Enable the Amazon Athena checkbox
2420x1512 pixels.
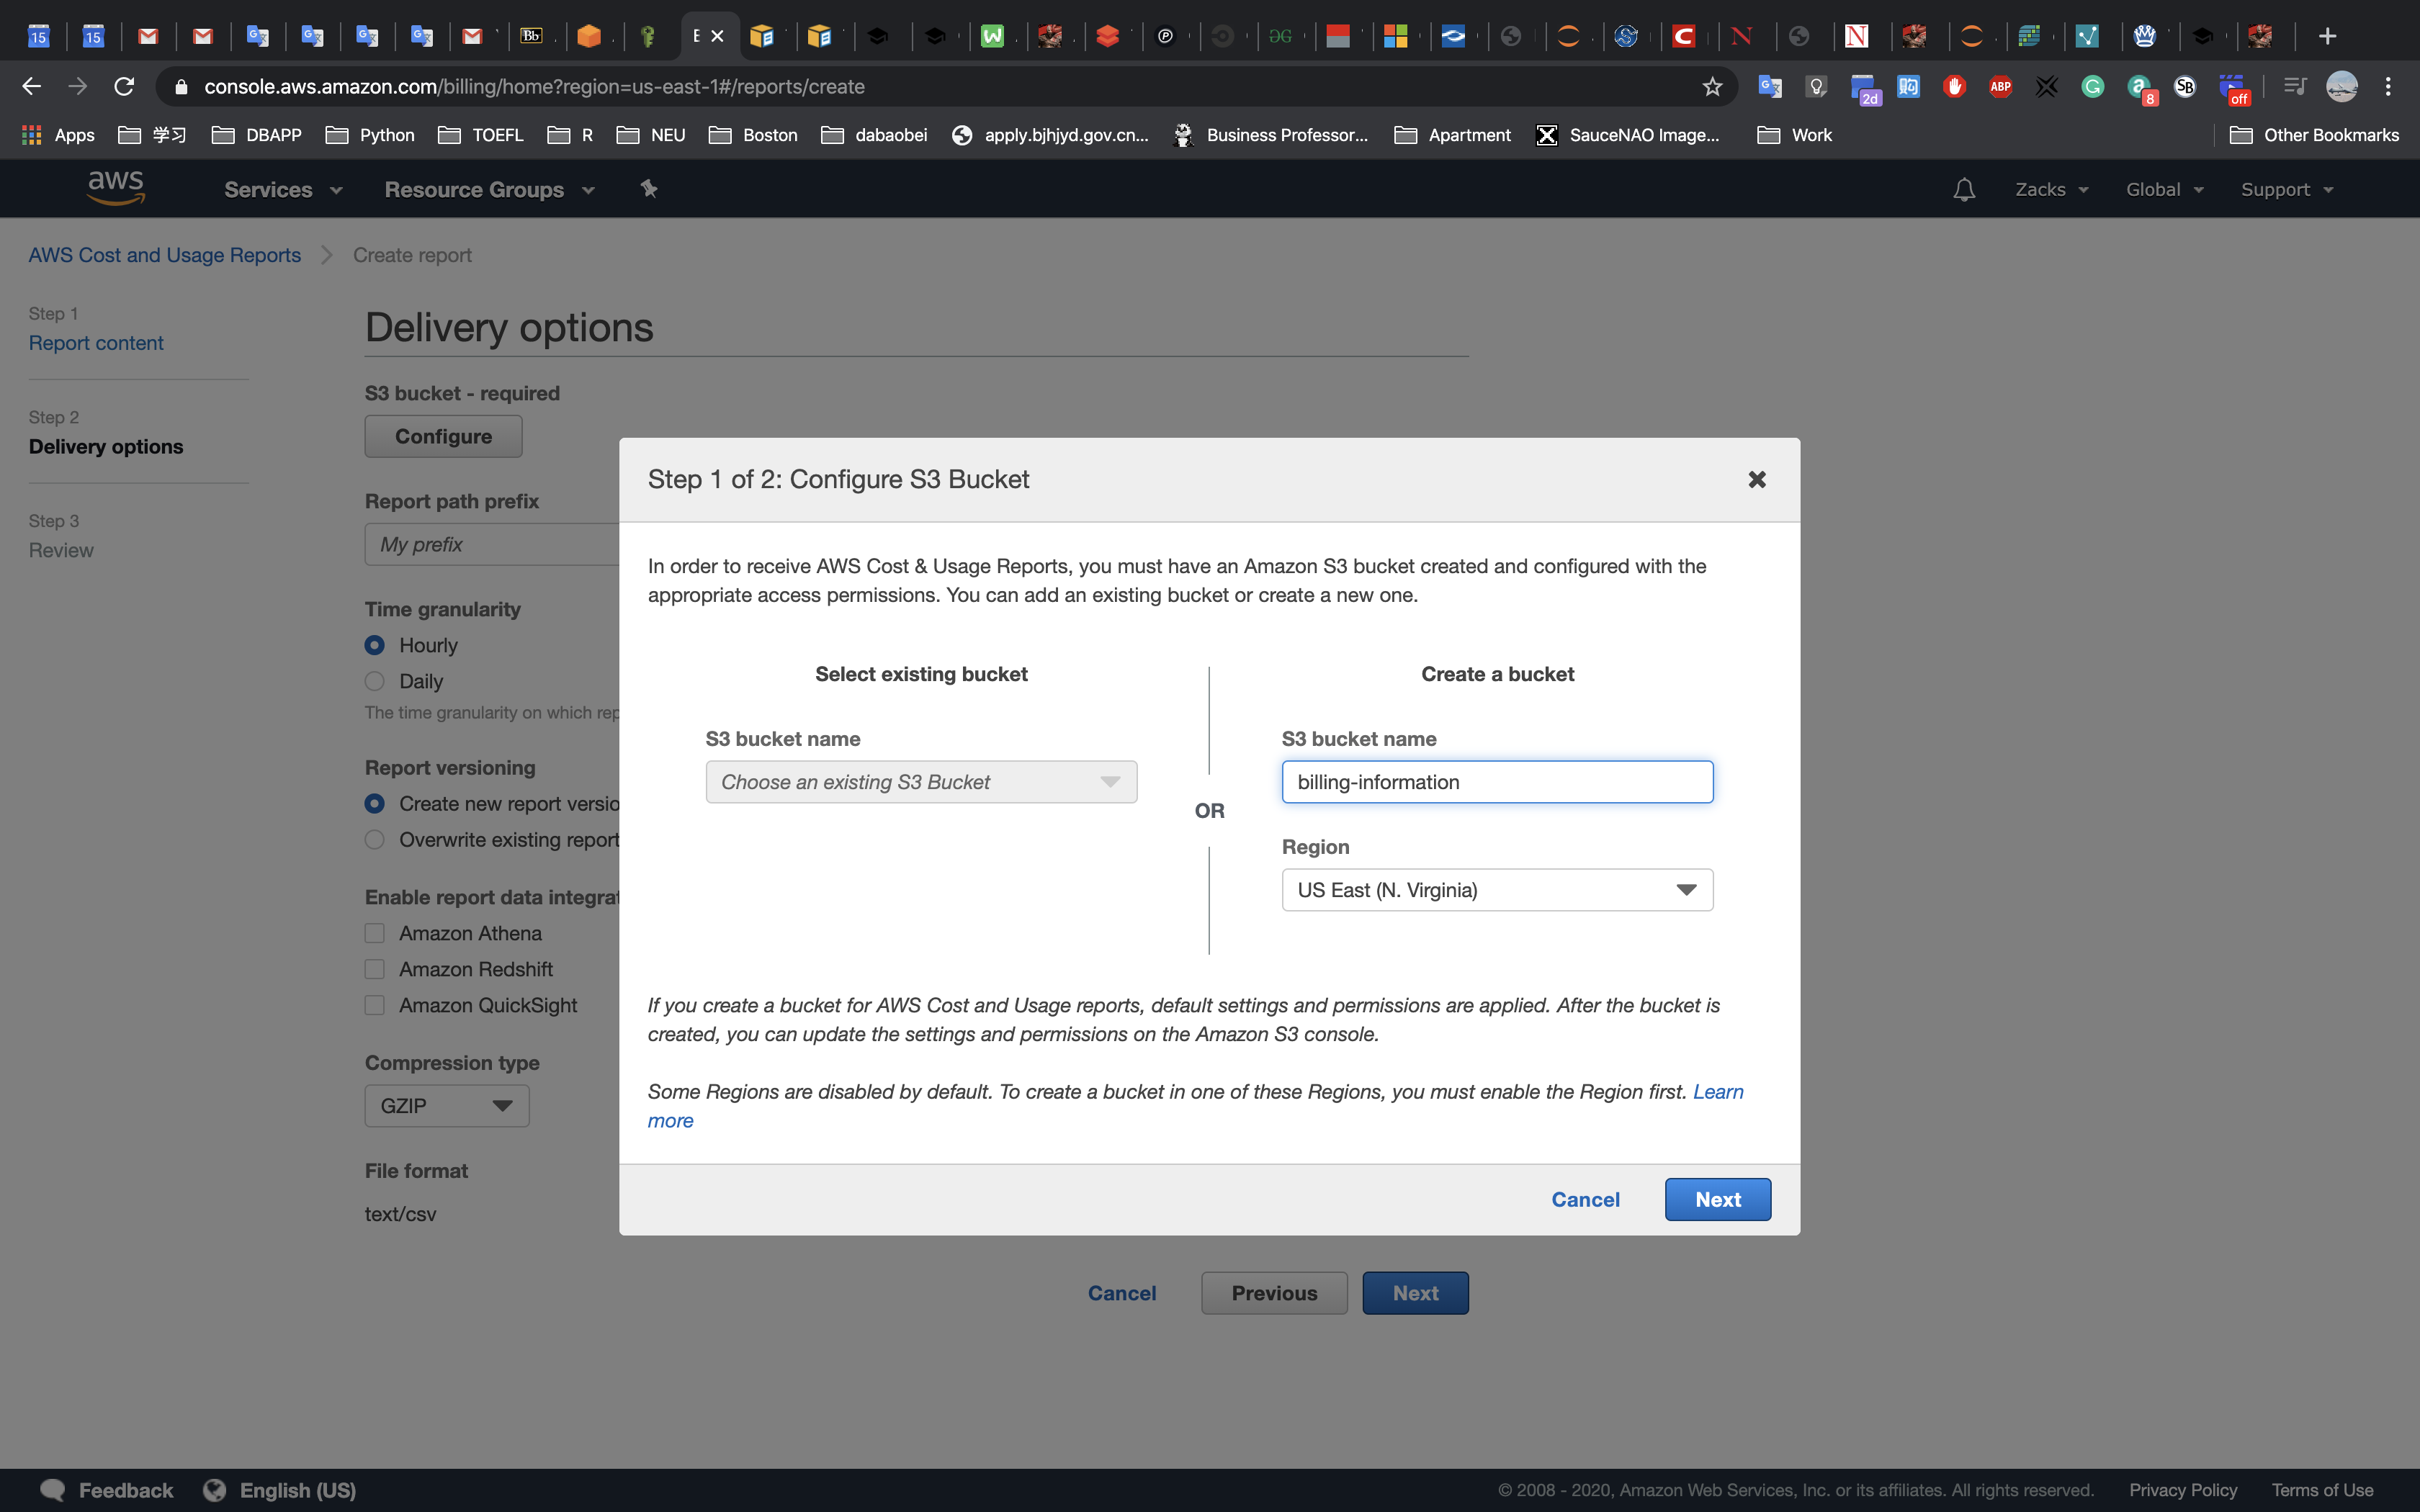click(x=375, y=933)
